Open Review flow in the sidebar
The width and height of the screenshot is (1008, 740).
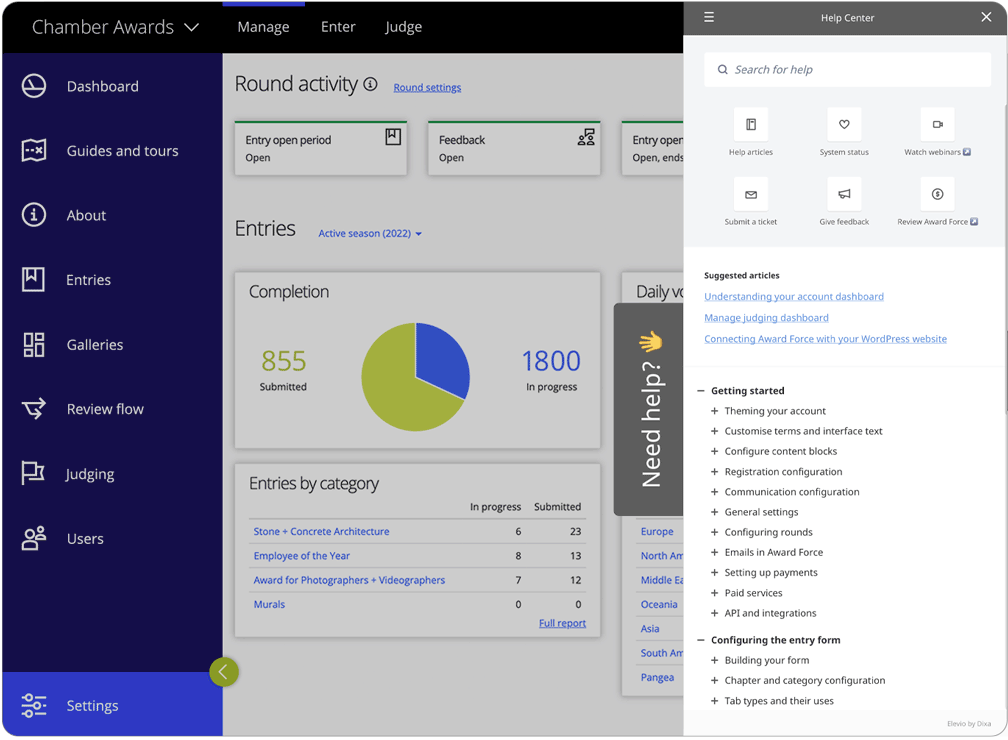(105, 409)
